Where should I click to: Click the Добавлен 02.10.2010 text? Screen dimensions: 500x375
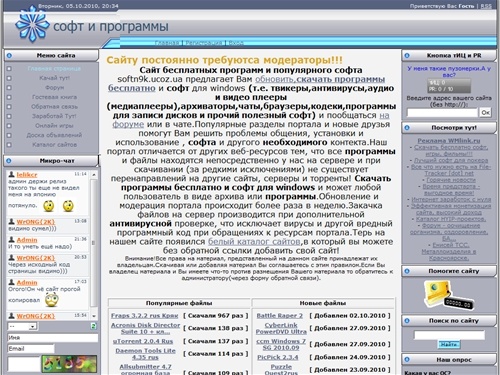(x=350, y=316)
